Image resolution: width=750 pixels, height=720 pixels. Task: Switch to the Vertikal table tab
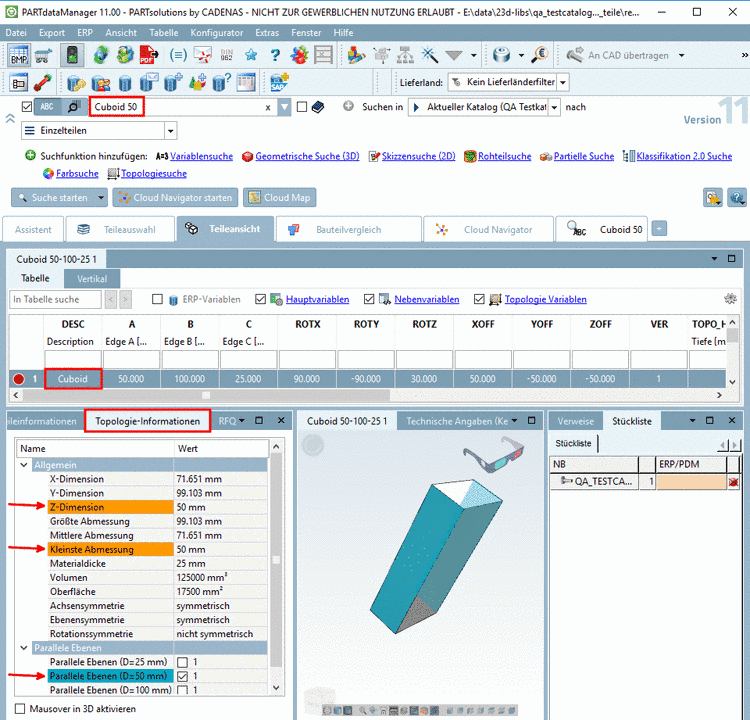(x=92, y=278)
